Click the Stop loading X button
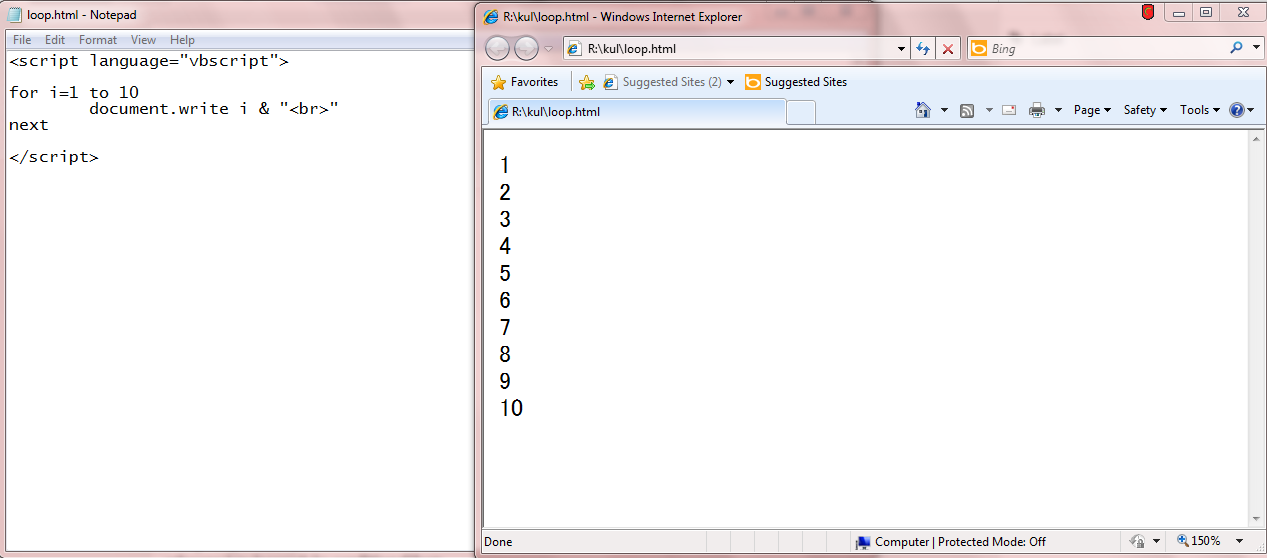Image resolution: width=1267 pixels, height=558 pixels. coord(948,48)
